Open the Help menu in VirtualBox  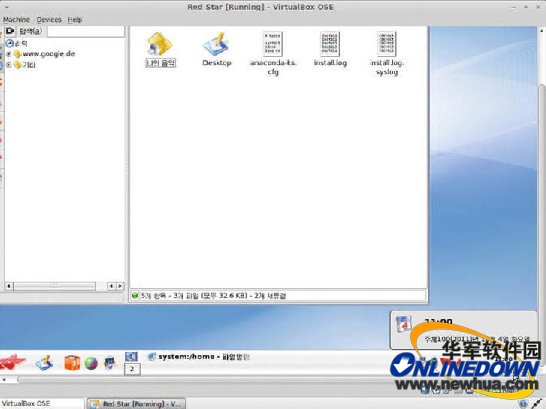click(x=75, y=19)
